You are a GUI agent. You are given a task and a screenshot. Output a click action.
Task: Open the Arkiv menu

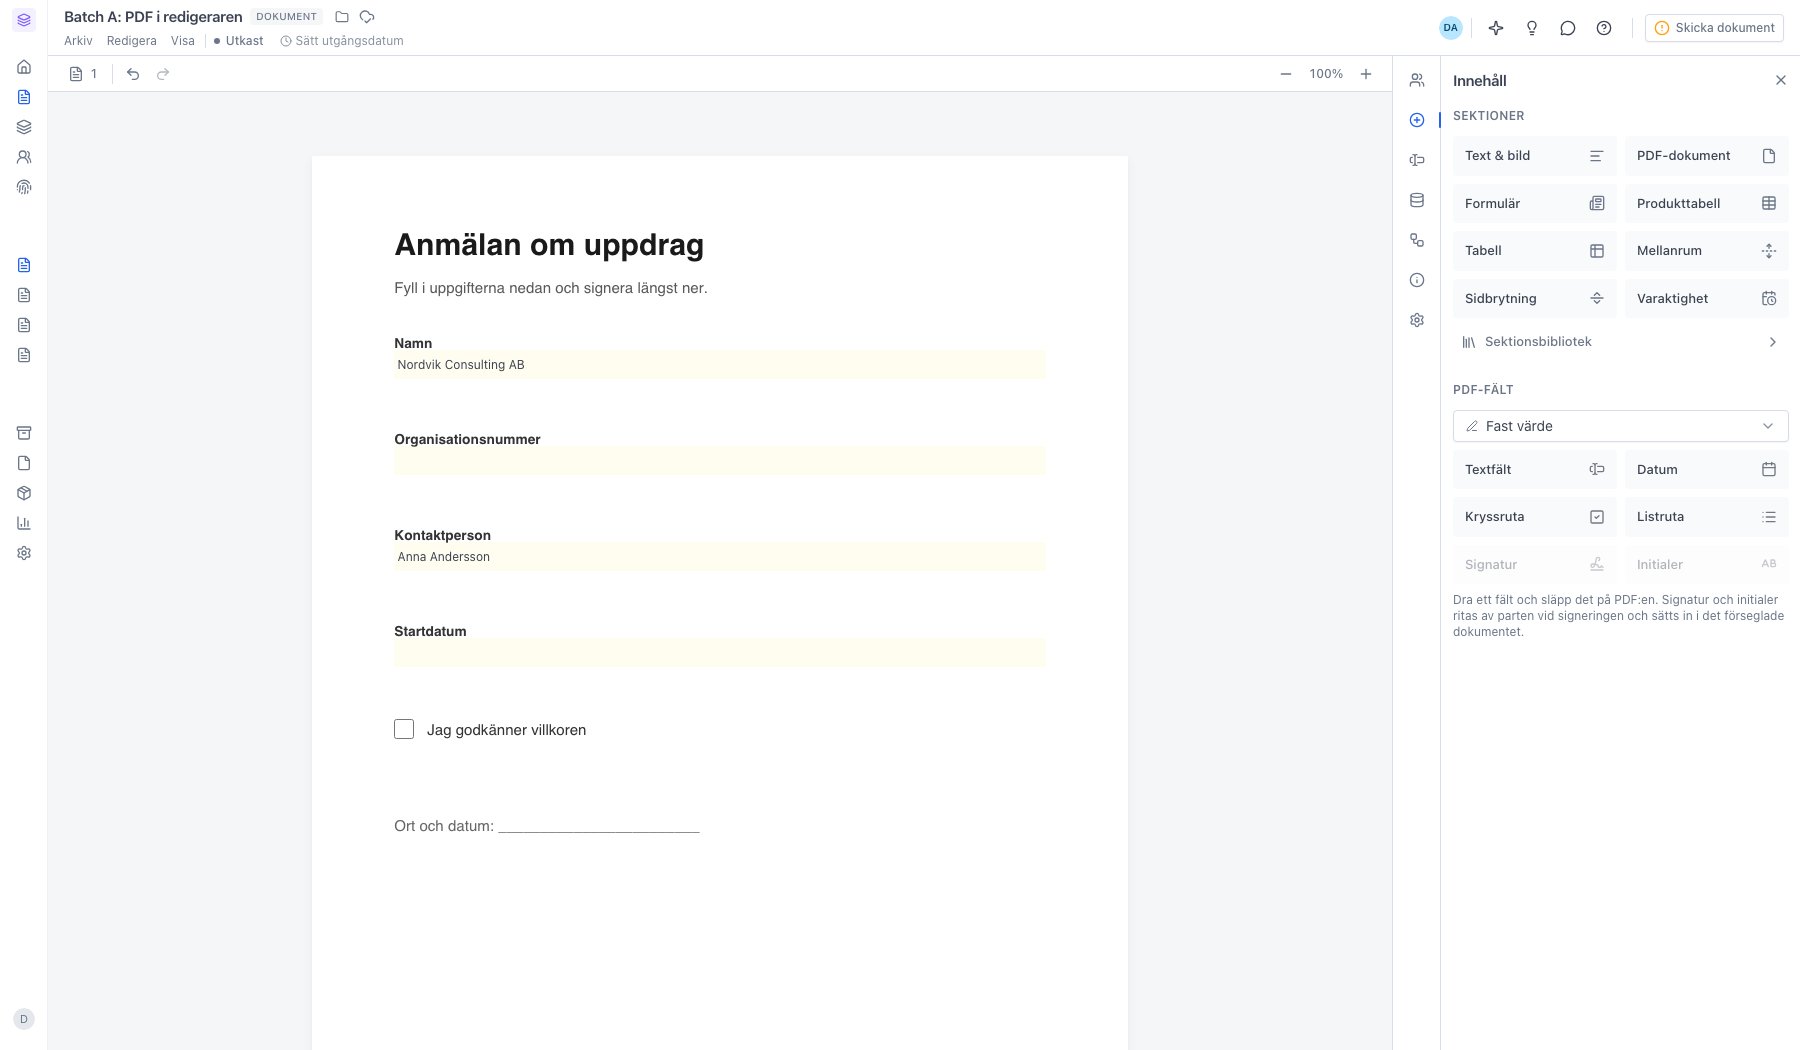(78, 41)
